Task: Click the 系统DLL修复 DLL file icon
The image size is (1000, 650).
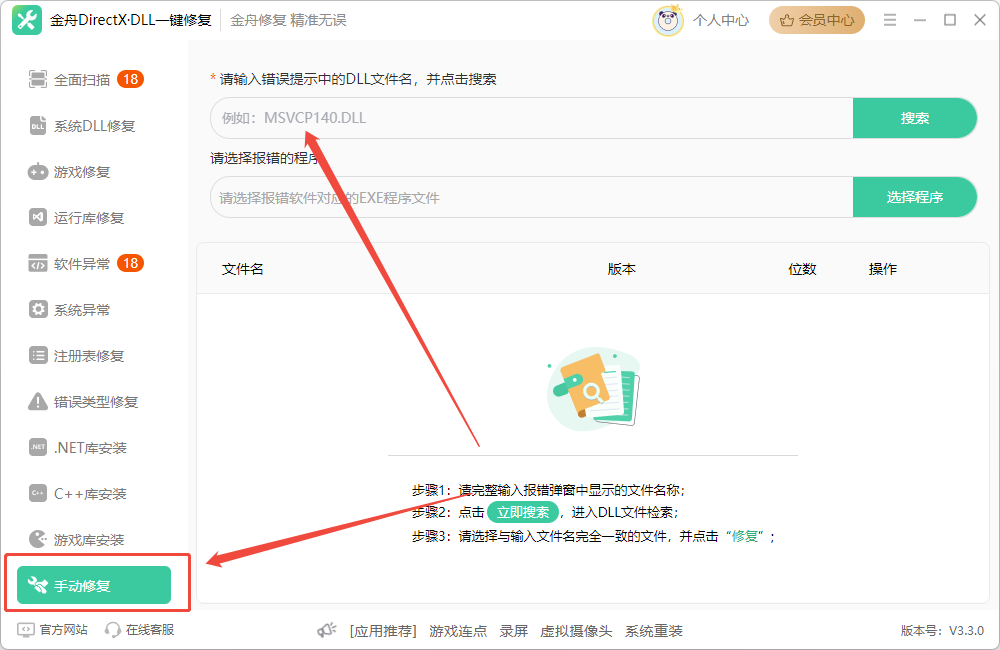Action: [x=38, y=126]
